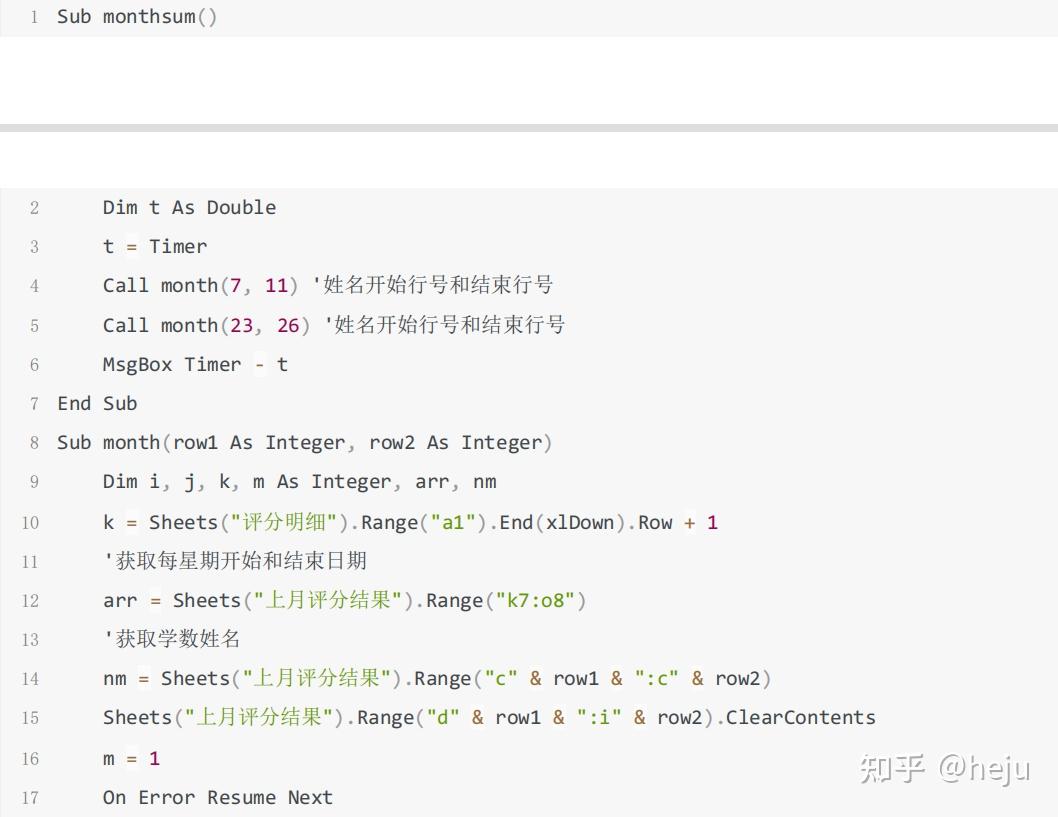The width and height of the screenshot is (1058, 817).
Task: Click line number 17 in the gutter
Action: [x=30, y=798]
